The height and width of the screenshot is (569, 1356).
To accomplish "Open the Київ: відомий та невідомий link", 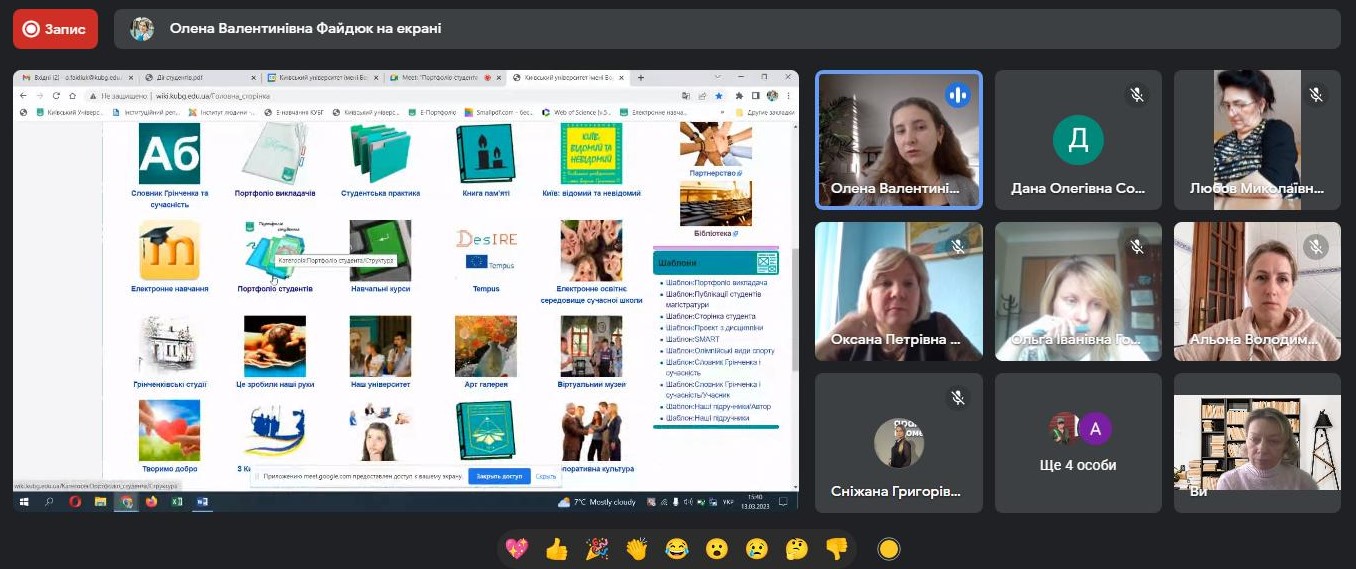I will (591, 193).
